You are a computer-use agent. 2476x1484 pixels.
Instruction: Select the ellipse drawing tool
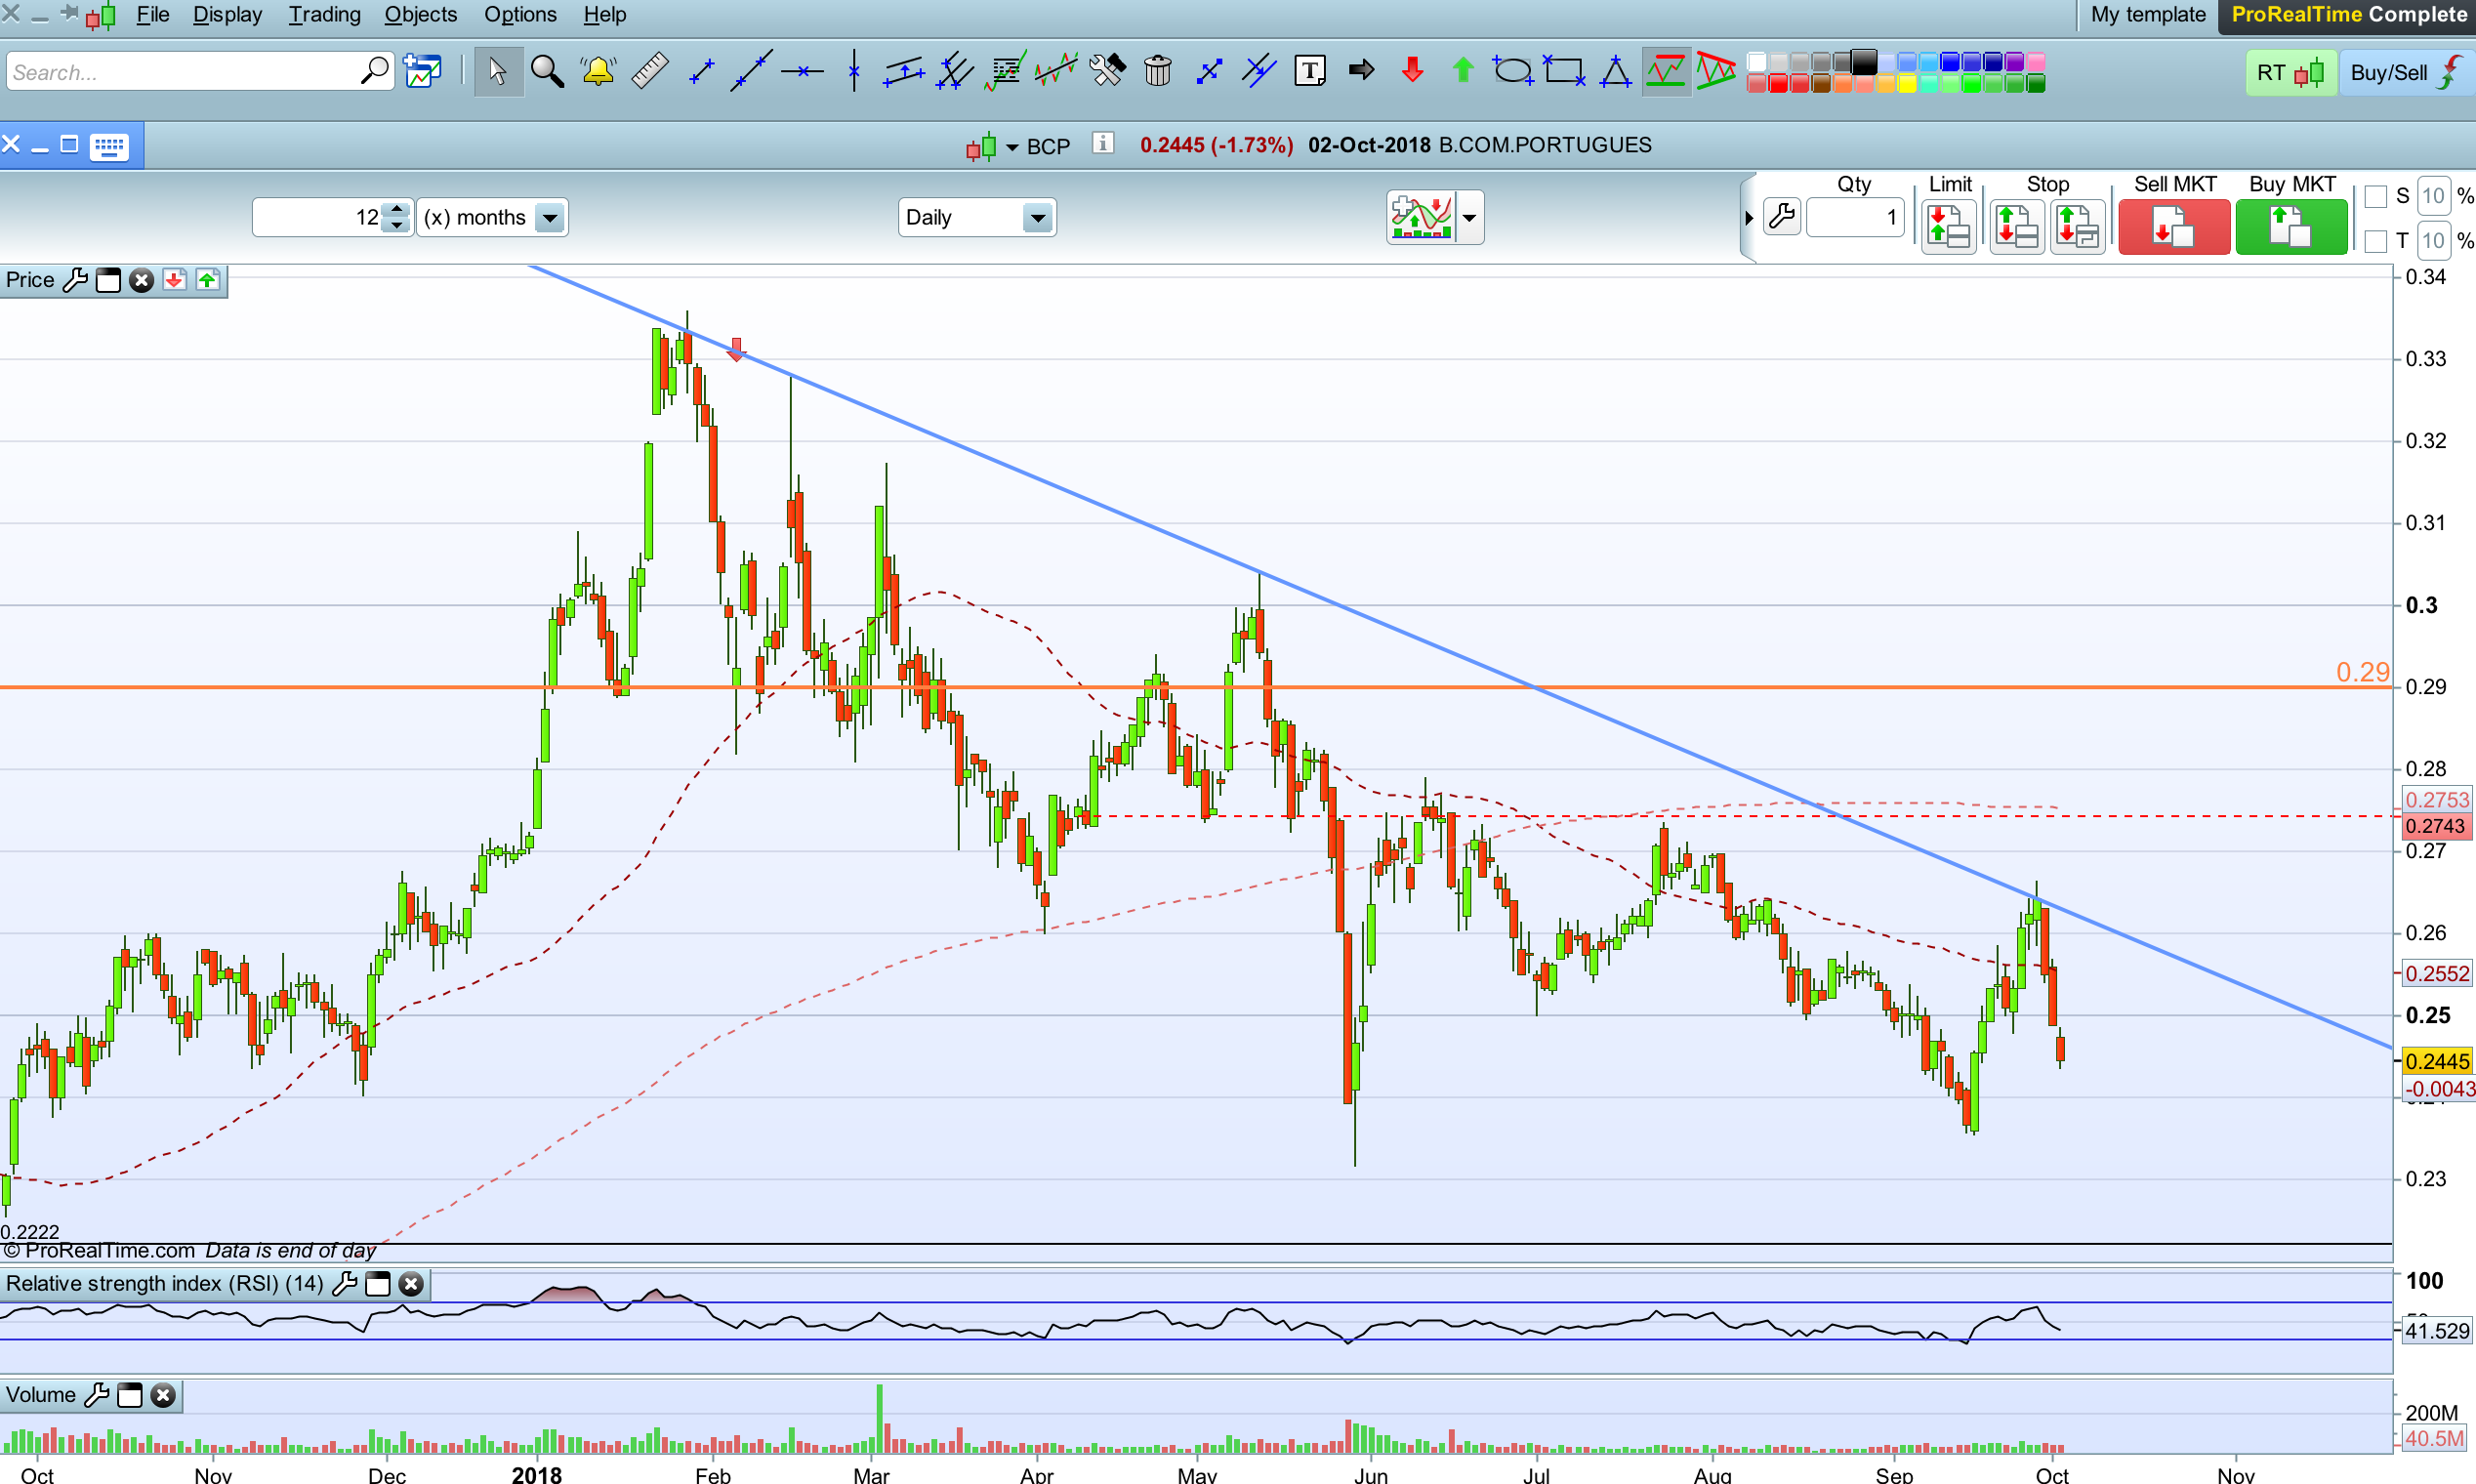(1512, 72)
